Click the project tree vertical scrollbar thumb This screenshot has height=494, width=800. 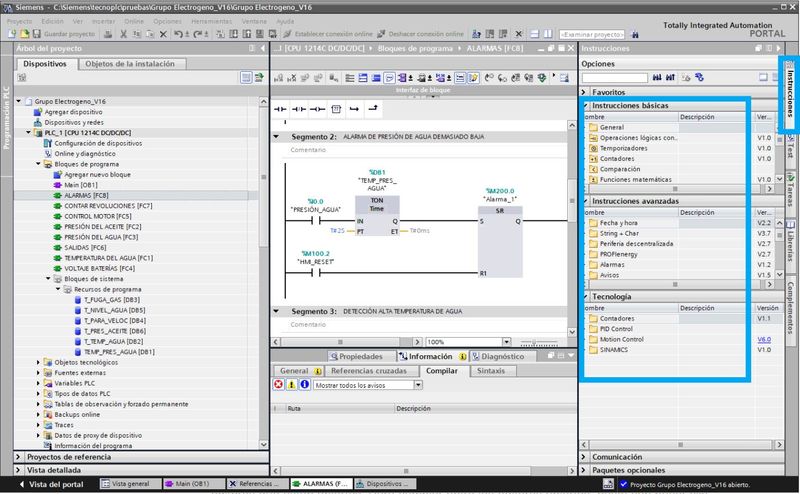(264, 177)
